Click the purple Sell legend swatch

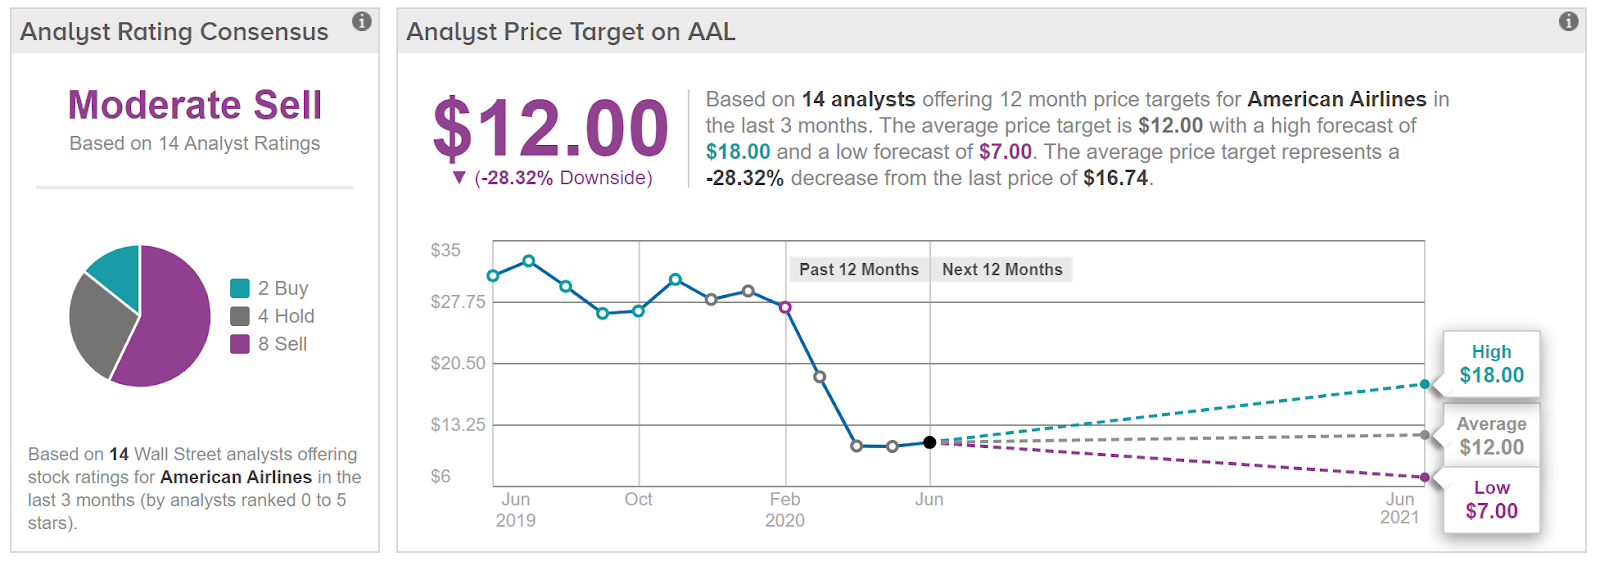click(240, 344)
